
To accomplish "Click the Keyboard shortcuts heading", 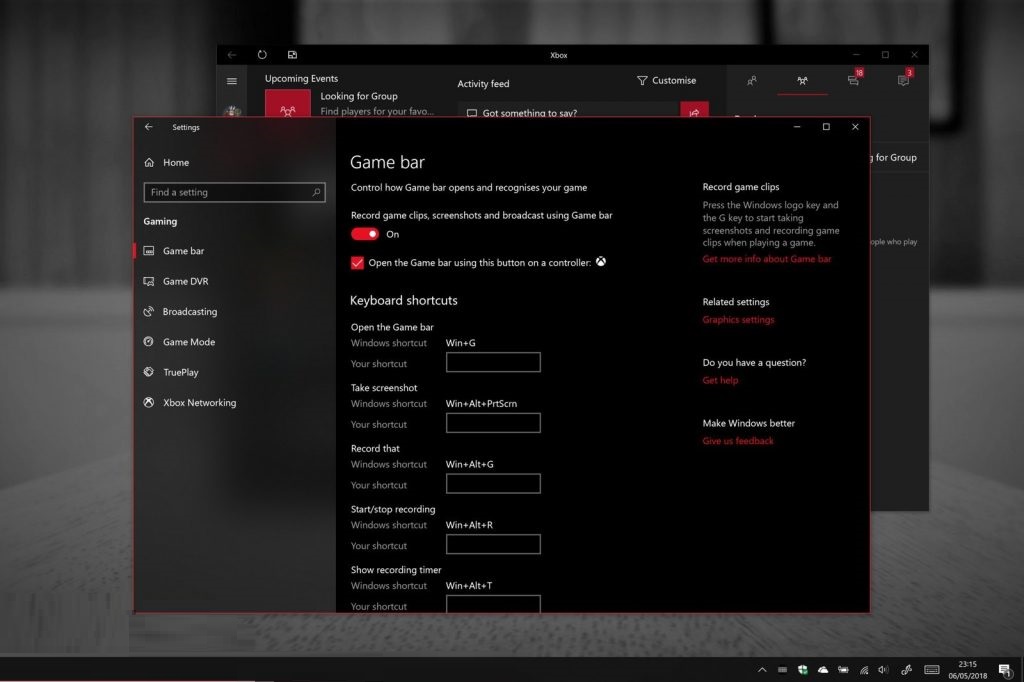I will (404, 300).
